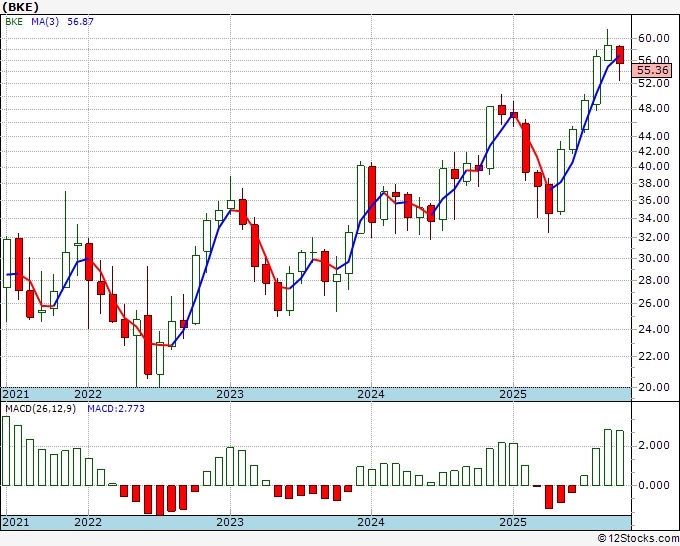Click the 36.00 price axis label
The image size is (680, 546).
pos(654,200)
